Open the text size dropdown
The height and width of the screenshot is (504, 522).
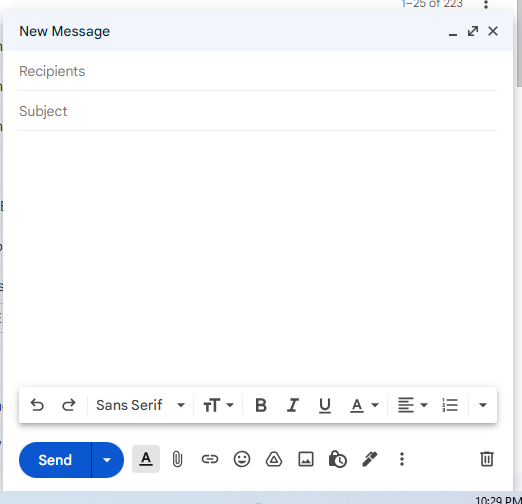(x=218, y=405)
